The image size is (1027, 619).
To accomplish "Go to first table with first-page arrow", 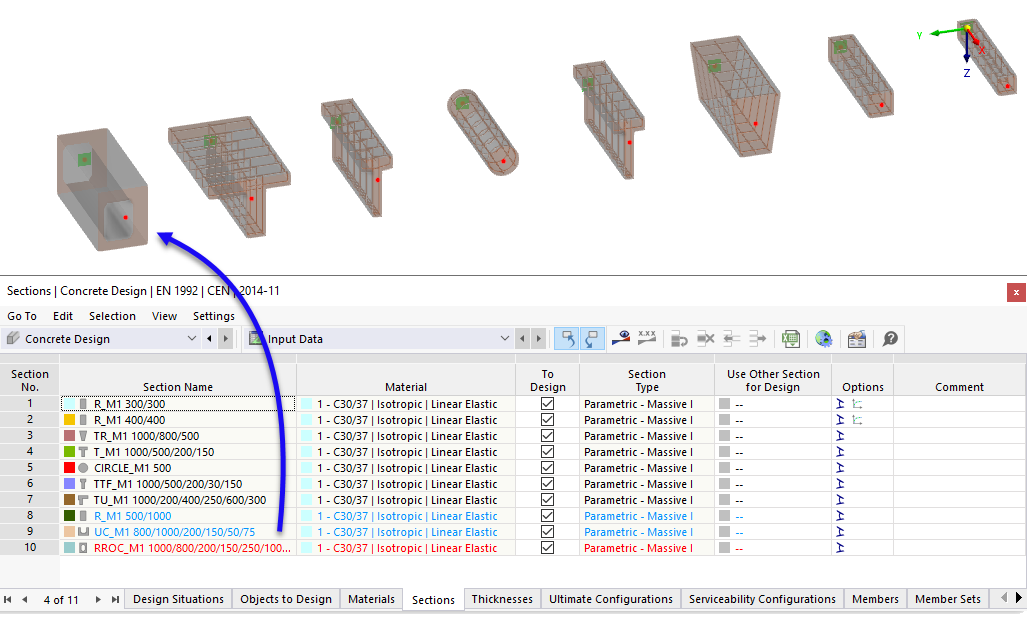I will [x=8, y=599].
